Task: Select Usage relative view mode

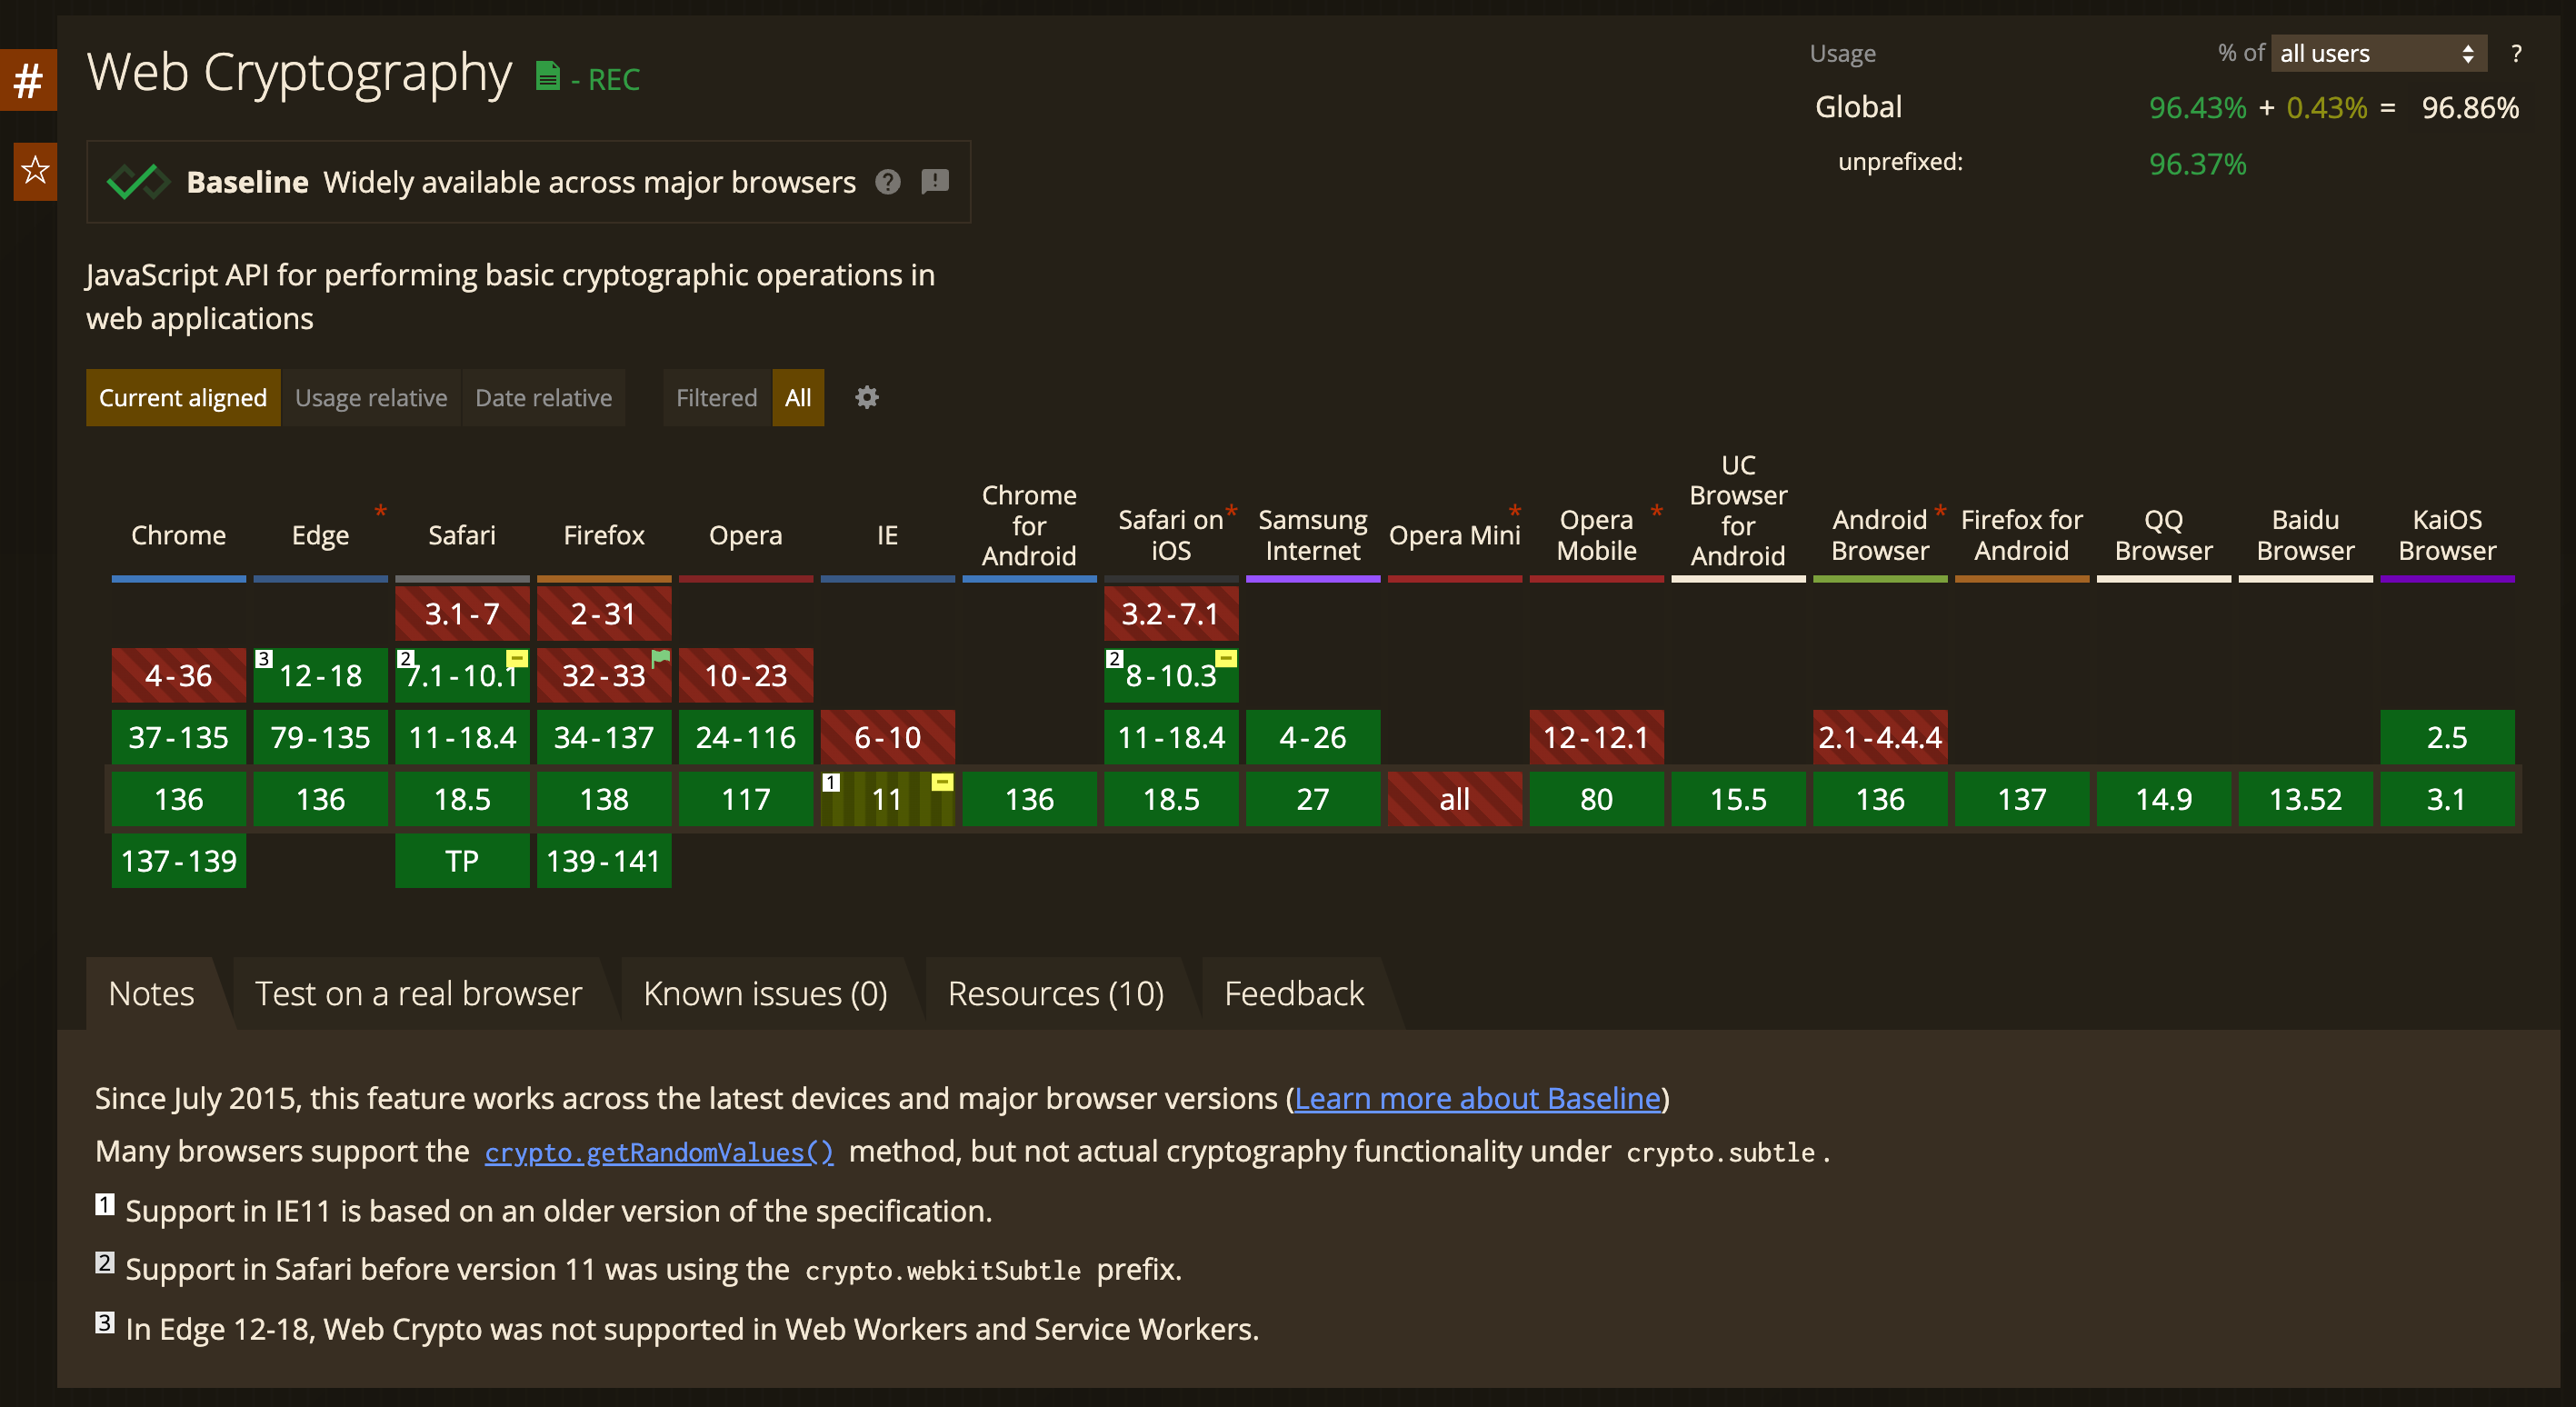Action: (x=371, y=398)
